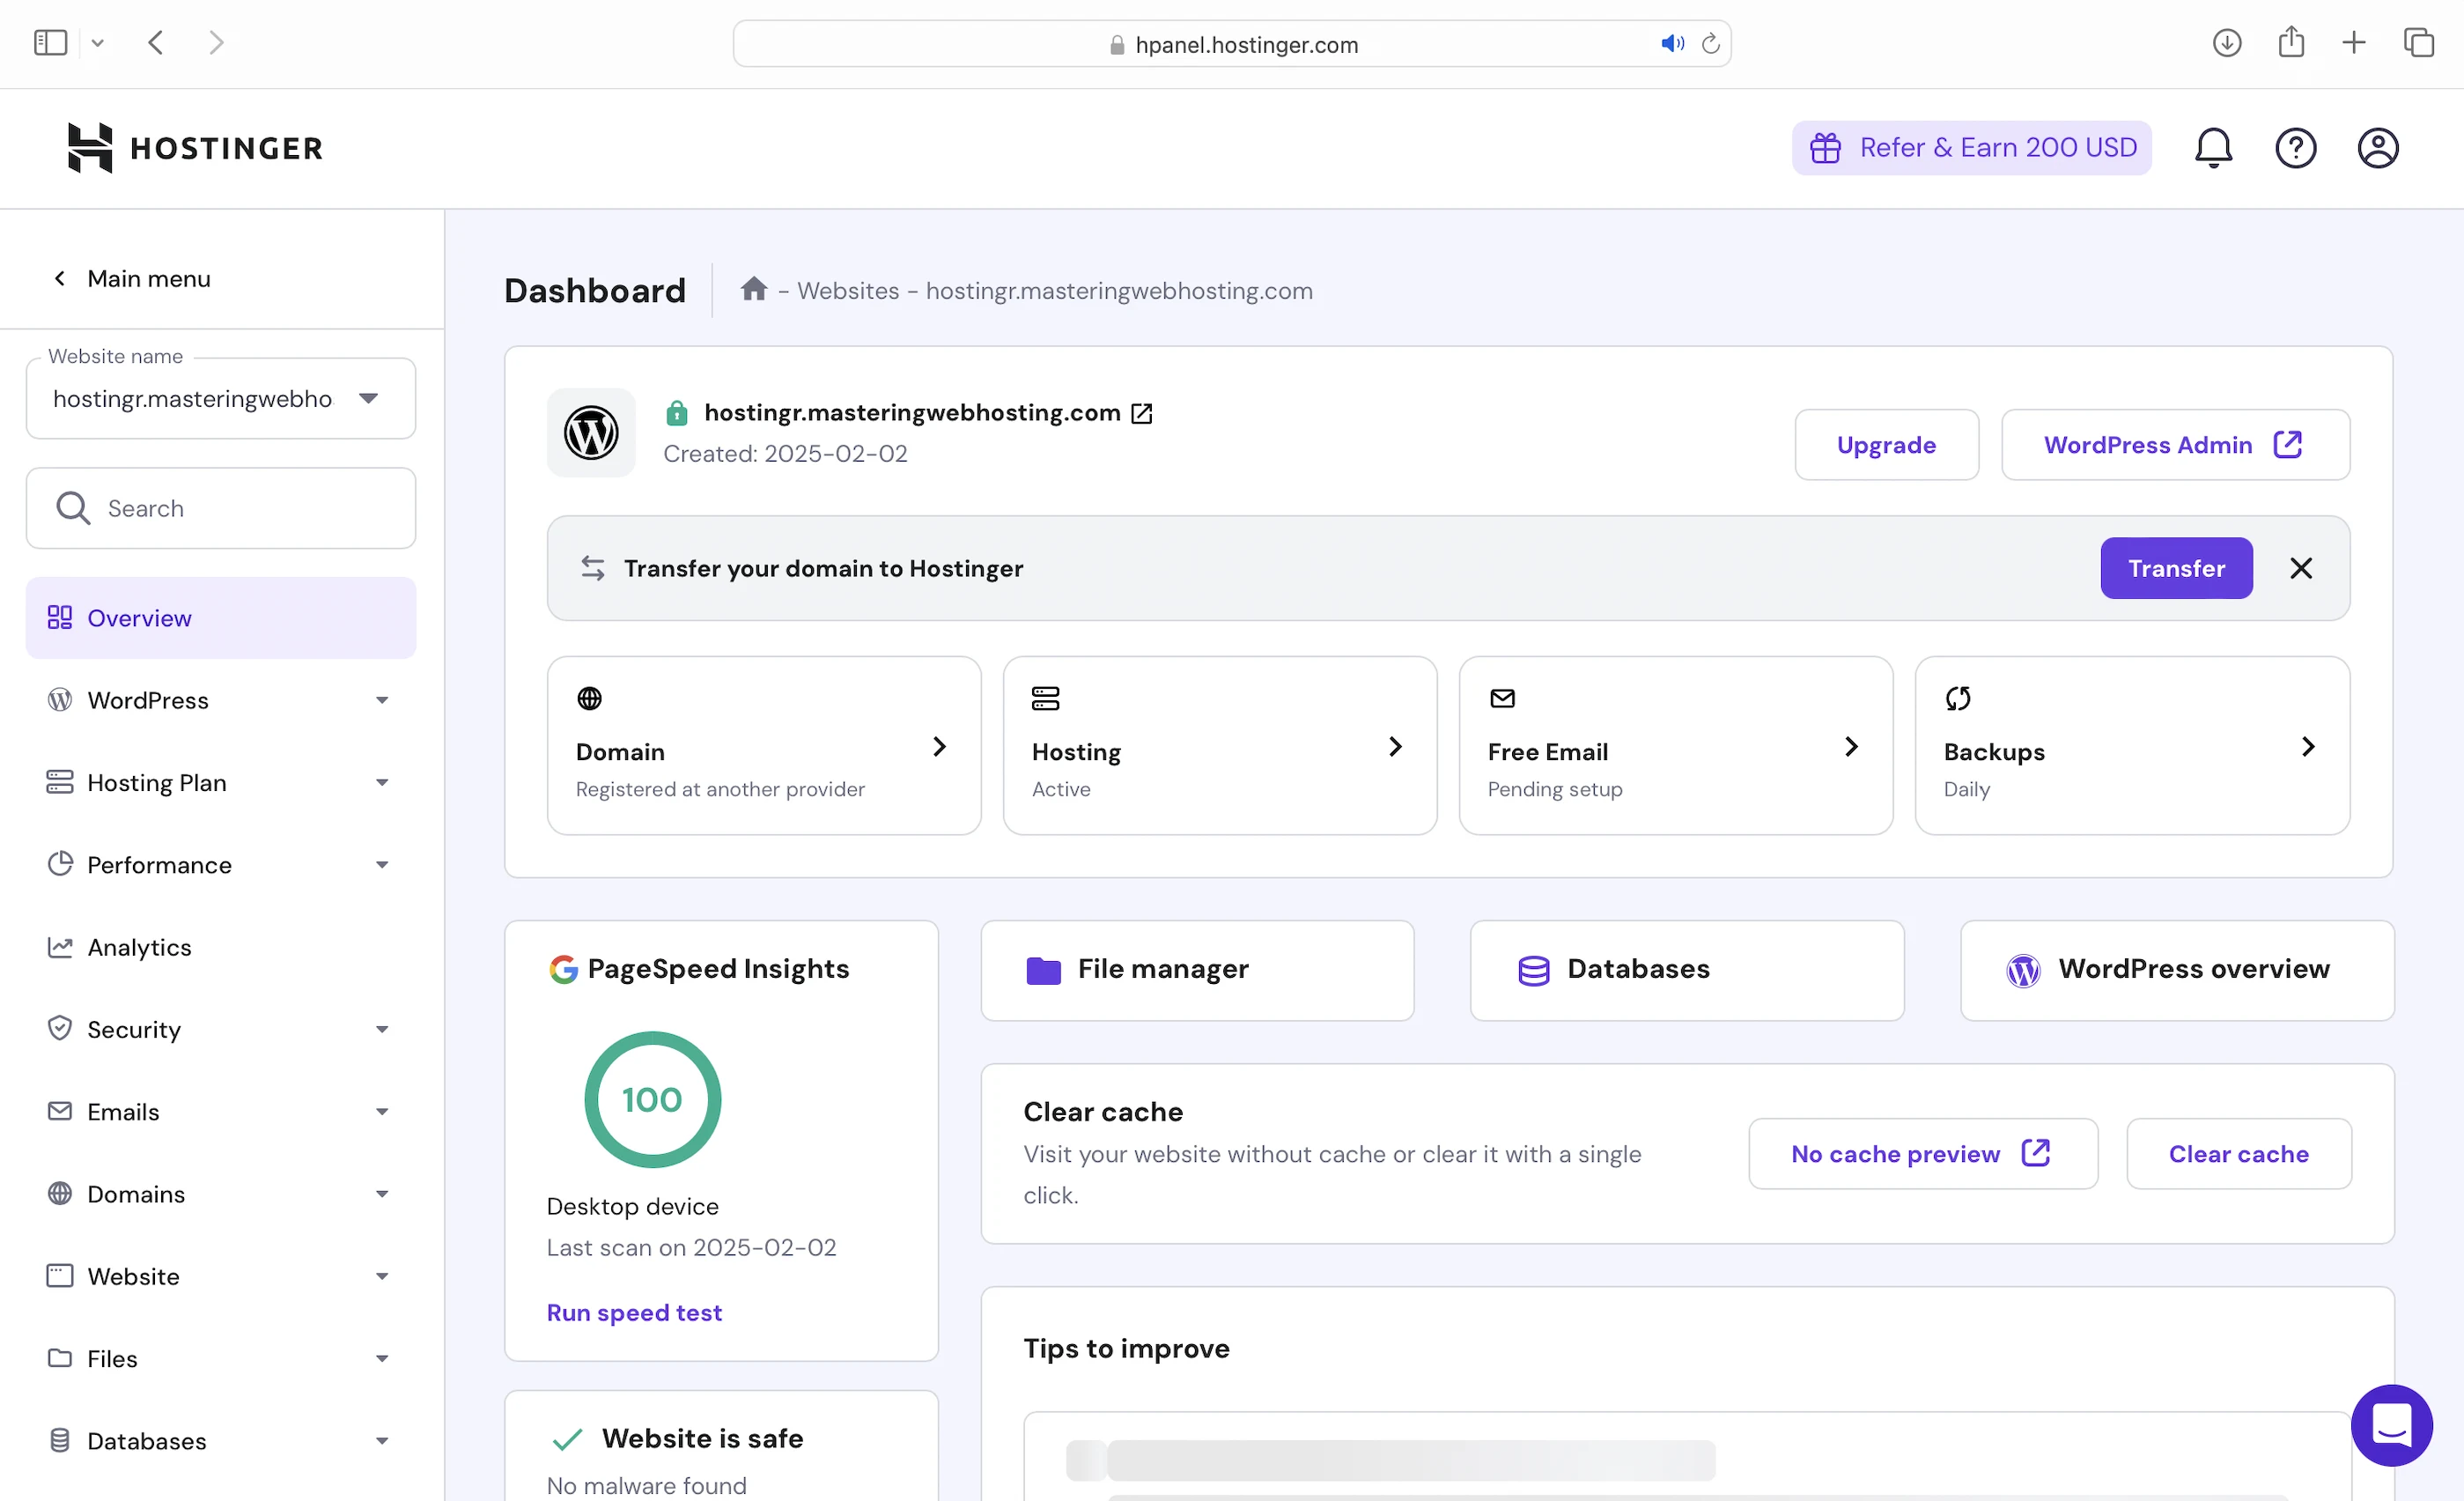Click the purple Transfer button
The width and height of the screenshot is (2464, 1501).
click(x=2176, y=568)
